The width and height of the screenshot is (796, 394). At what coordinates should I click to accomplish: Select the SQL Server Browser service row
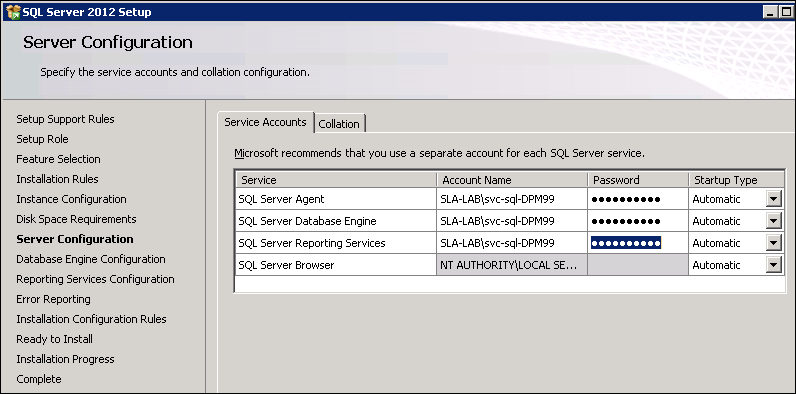pos(509,265)
